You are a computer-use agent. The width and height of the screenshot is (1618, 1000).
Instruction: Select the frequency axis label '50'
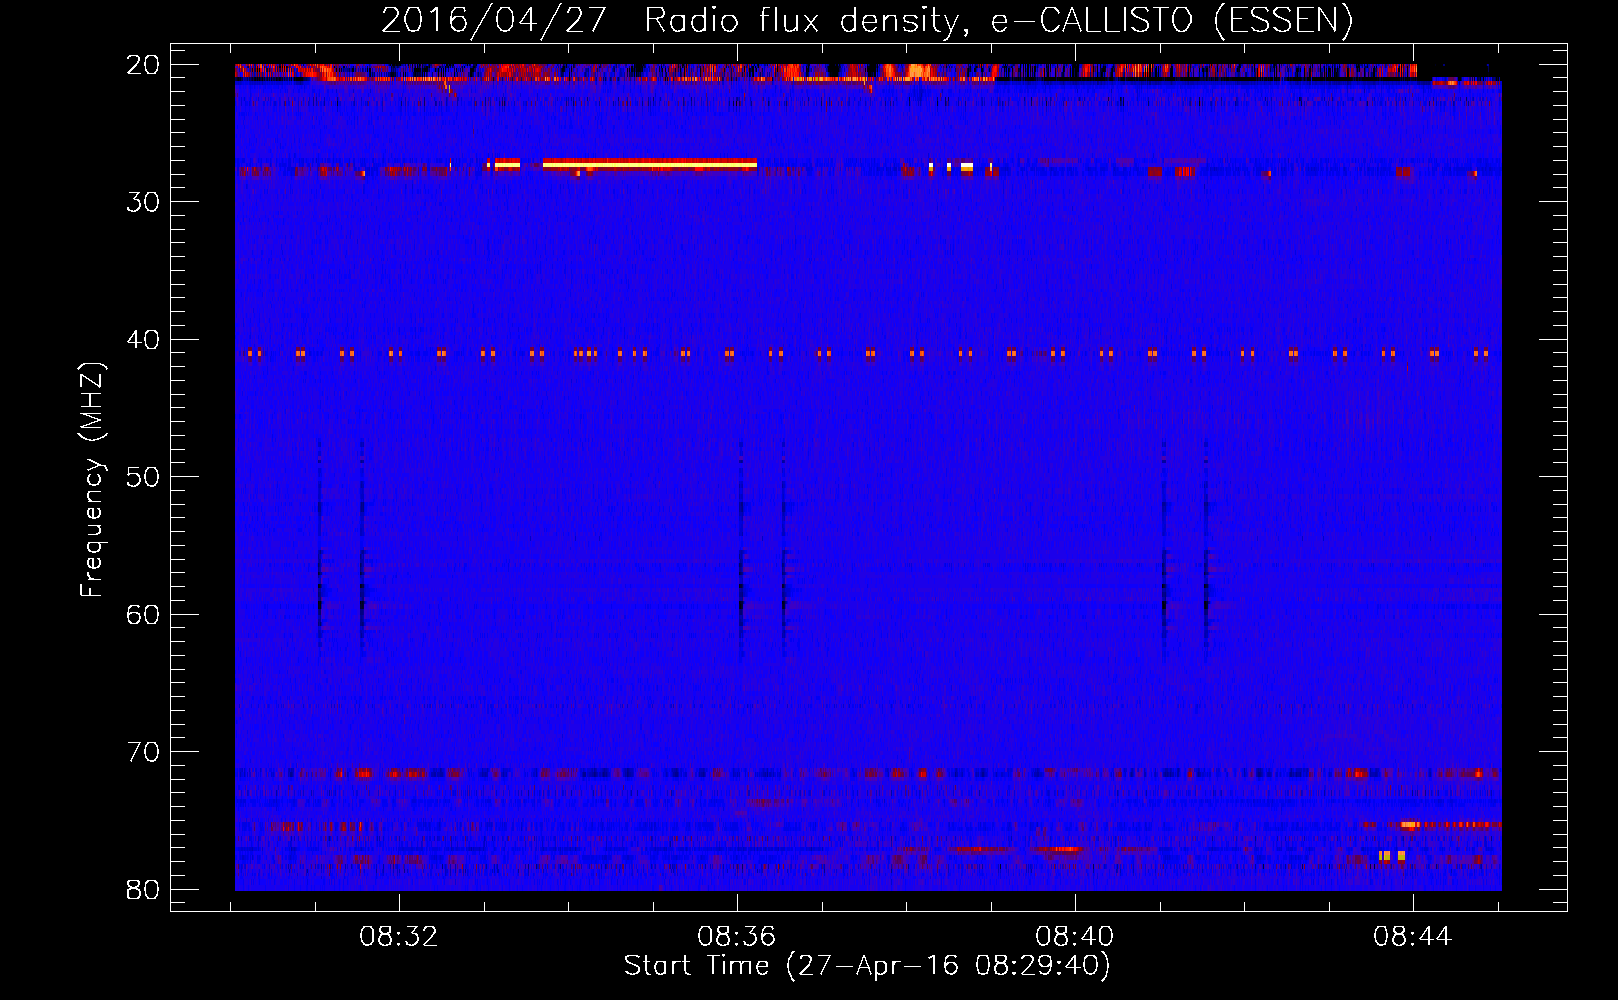coord(144,477)
